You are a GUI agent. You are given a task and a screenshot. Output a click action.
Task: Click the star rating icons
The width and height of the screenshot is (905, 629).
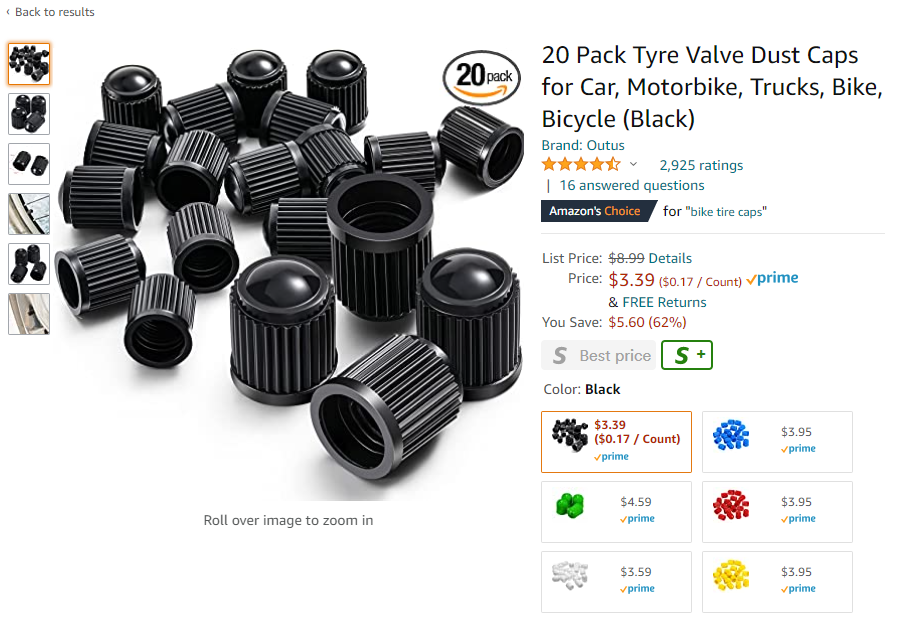(x=581, y=164)
